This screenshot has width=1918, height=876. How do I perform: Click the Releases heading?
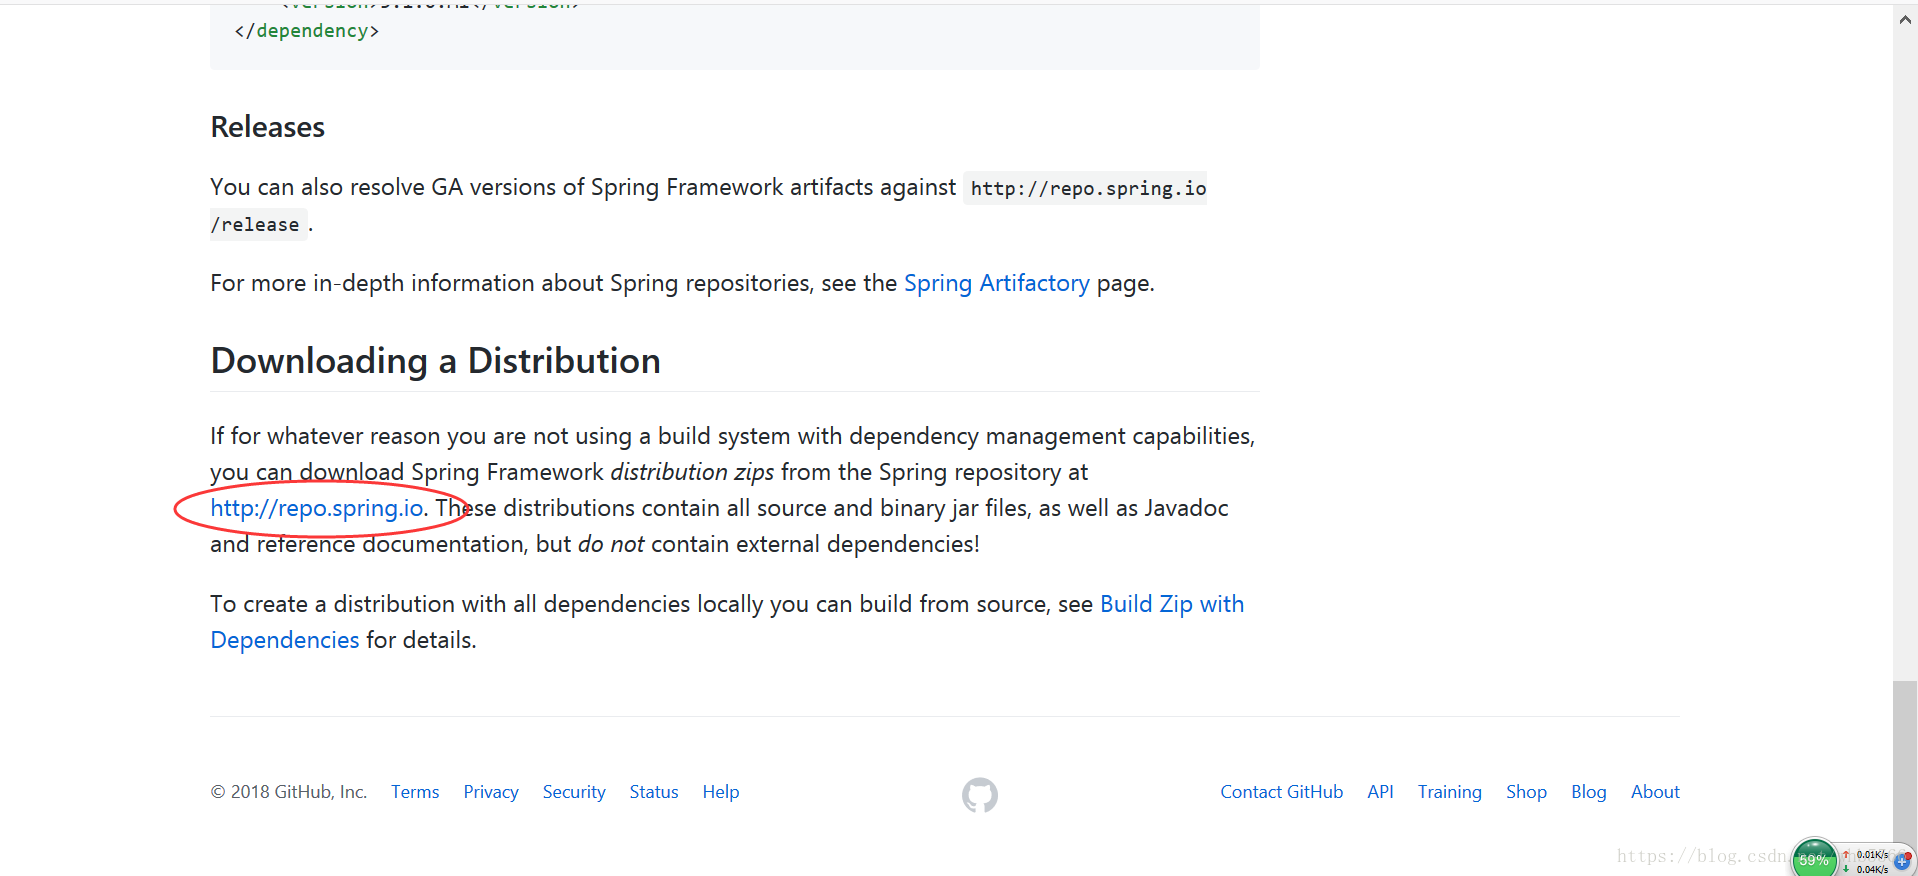(268, 127)
